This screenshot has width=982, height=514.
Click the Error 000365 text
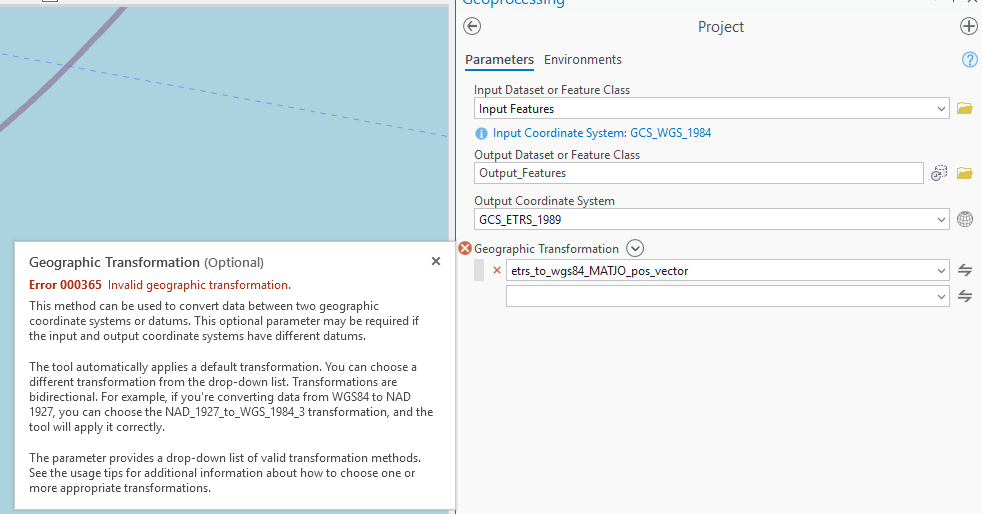pos(65,285)
